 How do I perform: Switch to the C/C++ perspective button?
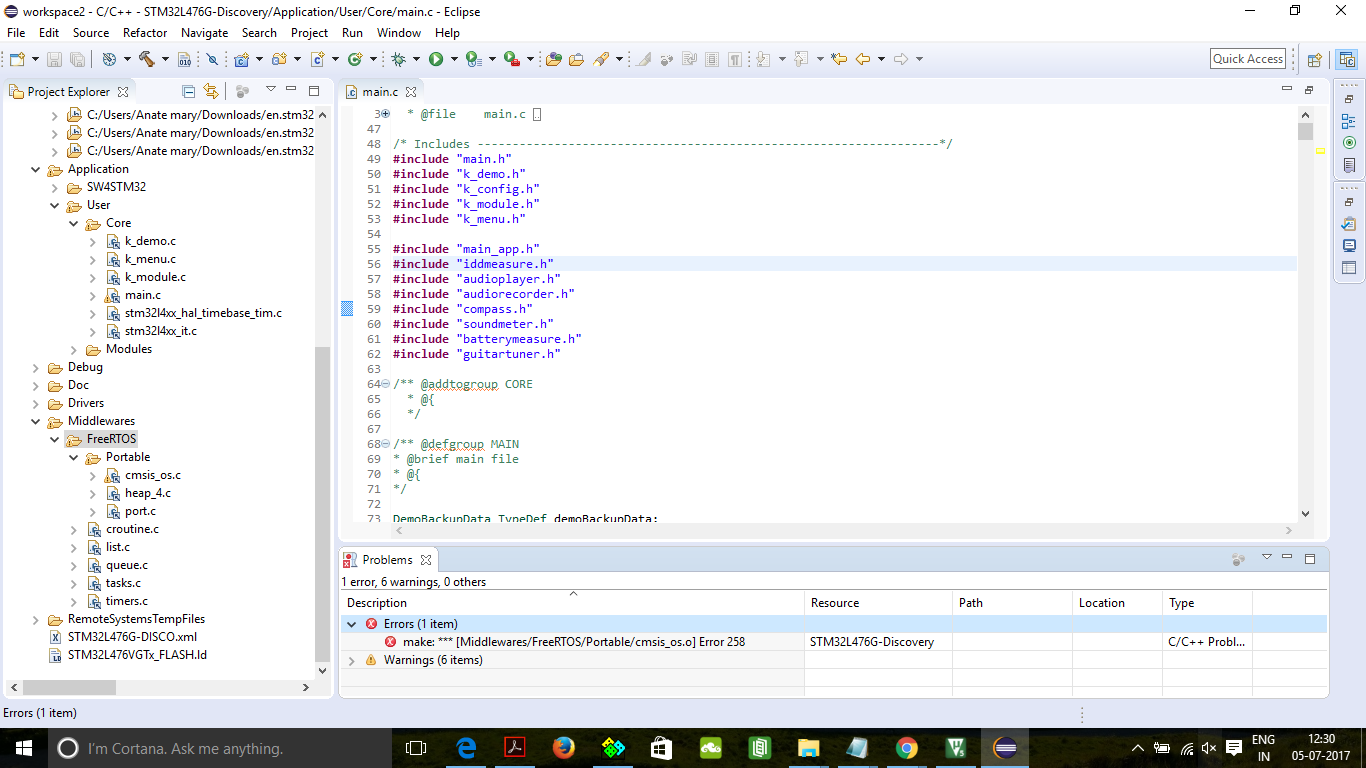1346,59
